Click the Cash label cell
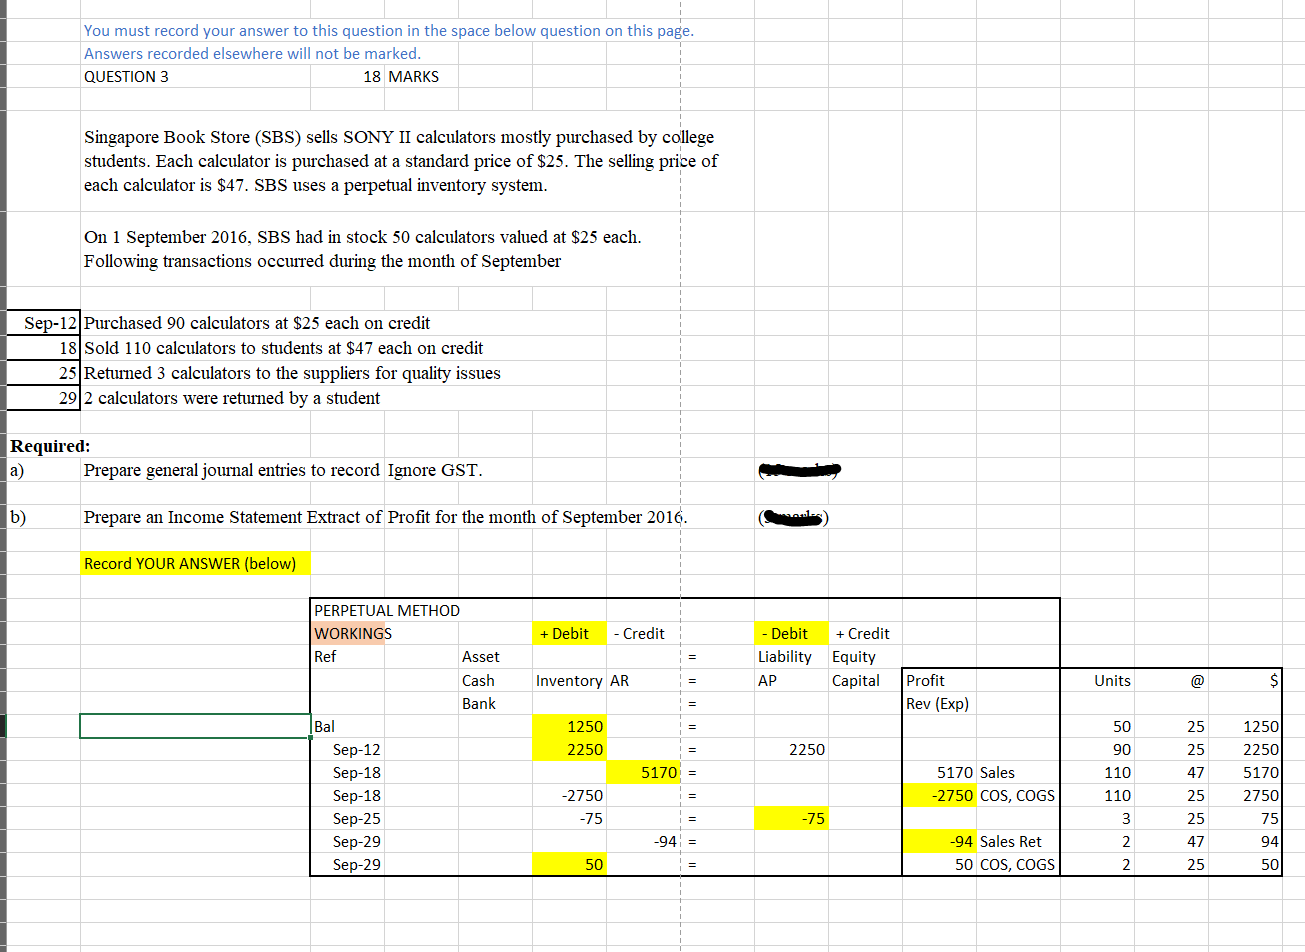The image size is (1305, 952). [478, 681]
